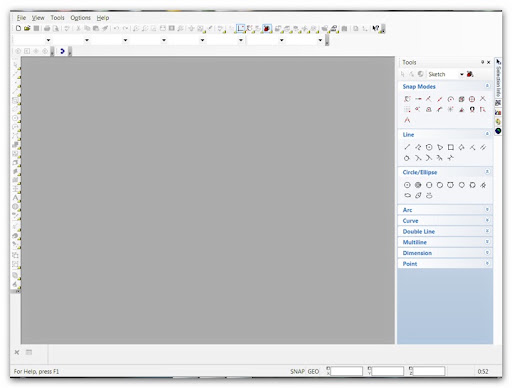The height and width of the screenshot is (388, 512).
Task: Select the Rotated Ellipse tool
Action: coord(418,195)
